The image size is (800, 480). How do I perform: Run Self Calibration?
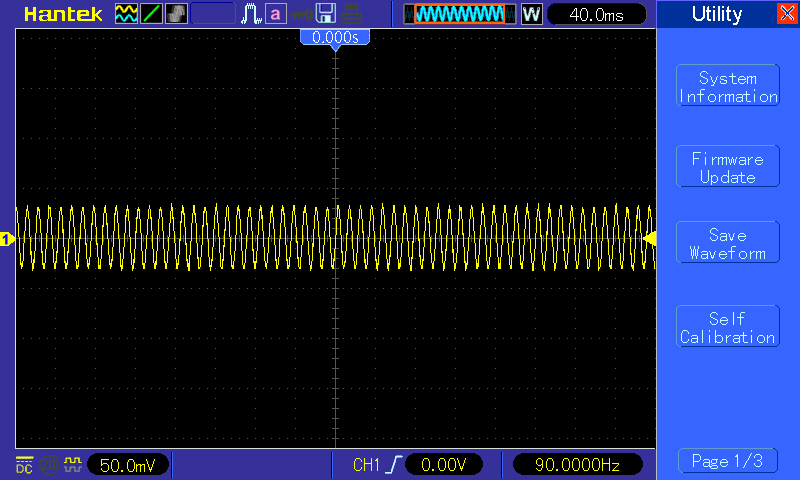[728, 326]
